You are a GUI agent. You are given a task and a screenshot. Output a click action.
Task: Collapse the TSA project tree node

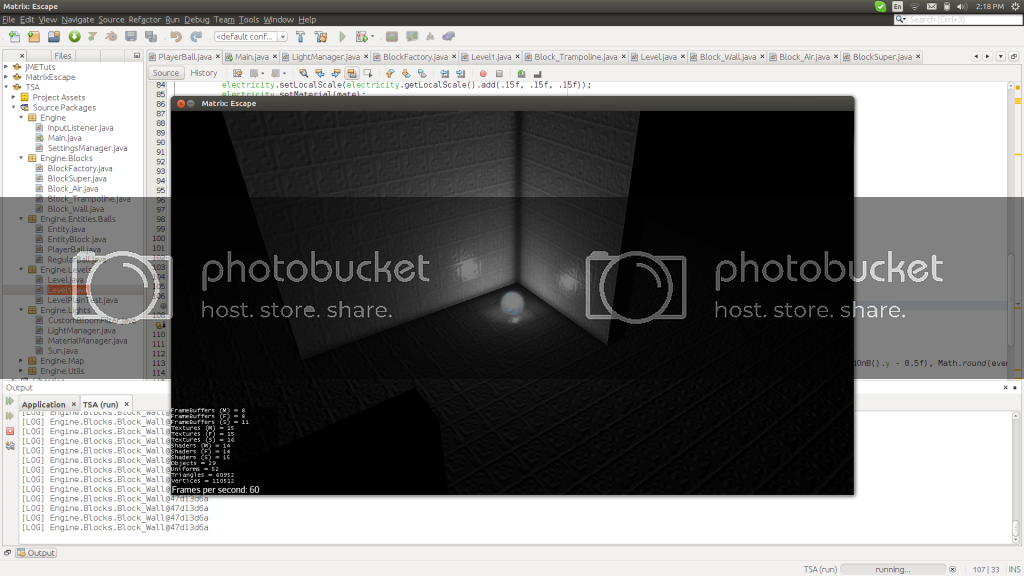tap(8, 87)
